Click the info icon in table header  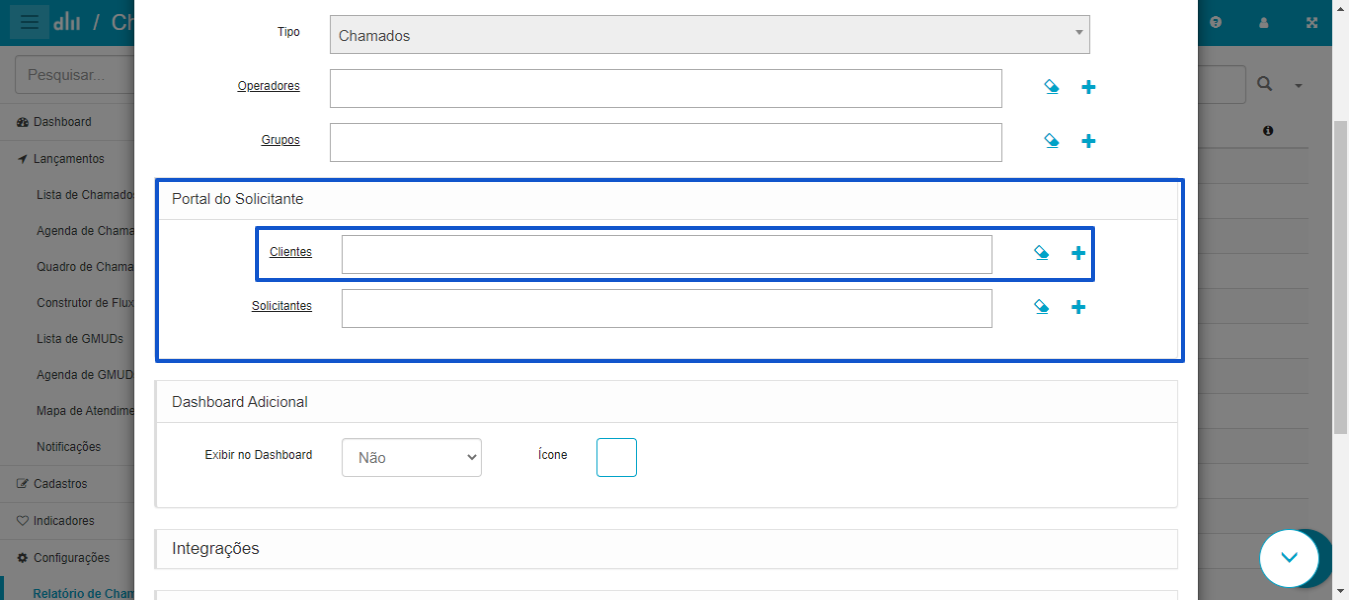click(x=1268, y=131)
